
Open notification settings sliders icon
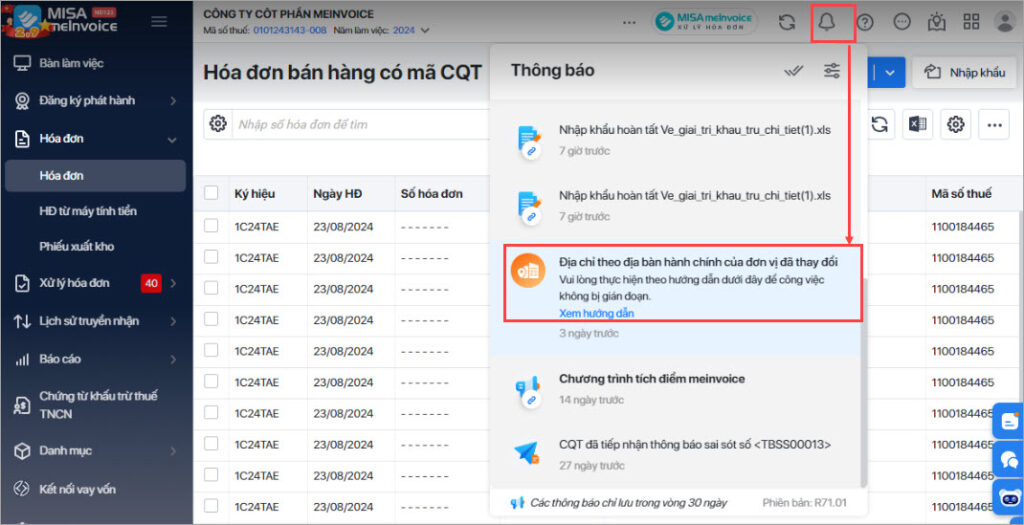(x=832, y=71)
